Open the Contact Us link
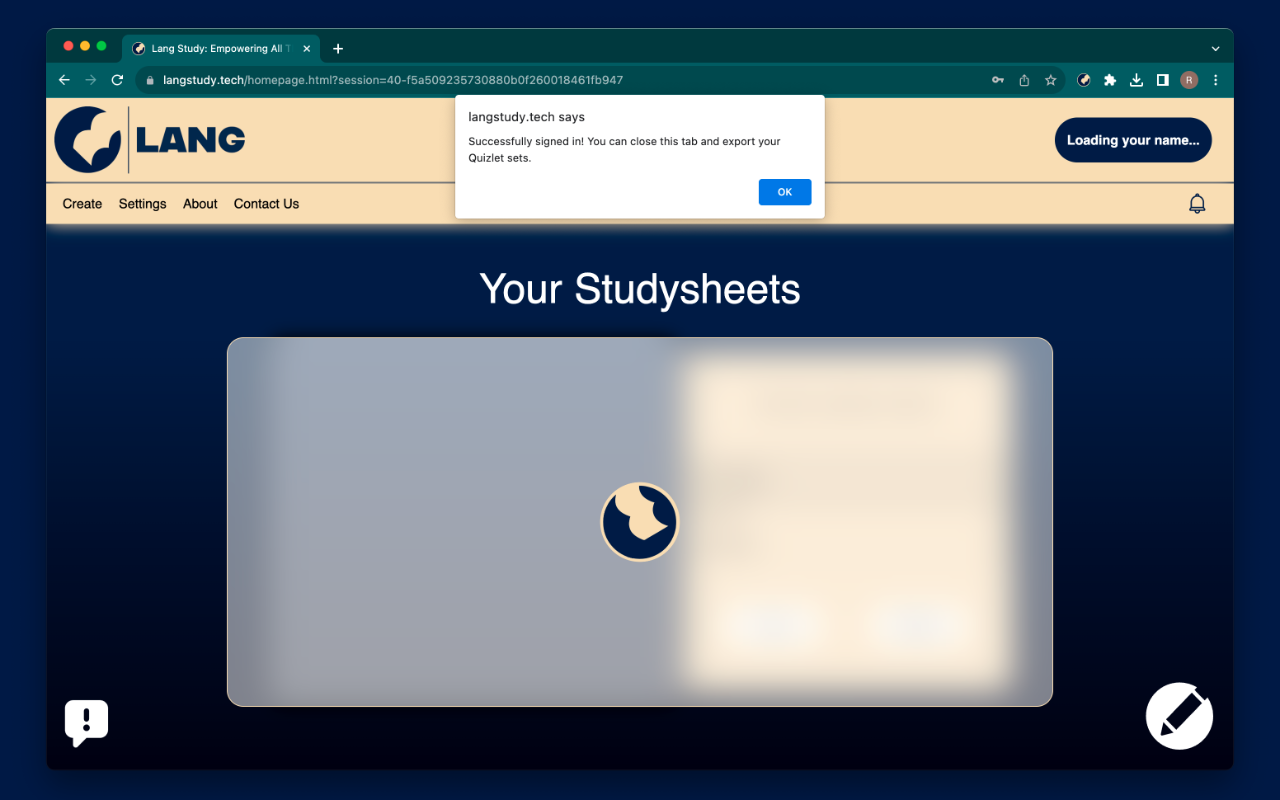This screenshot has height=800, width=1280. click(x=266, y=203)
